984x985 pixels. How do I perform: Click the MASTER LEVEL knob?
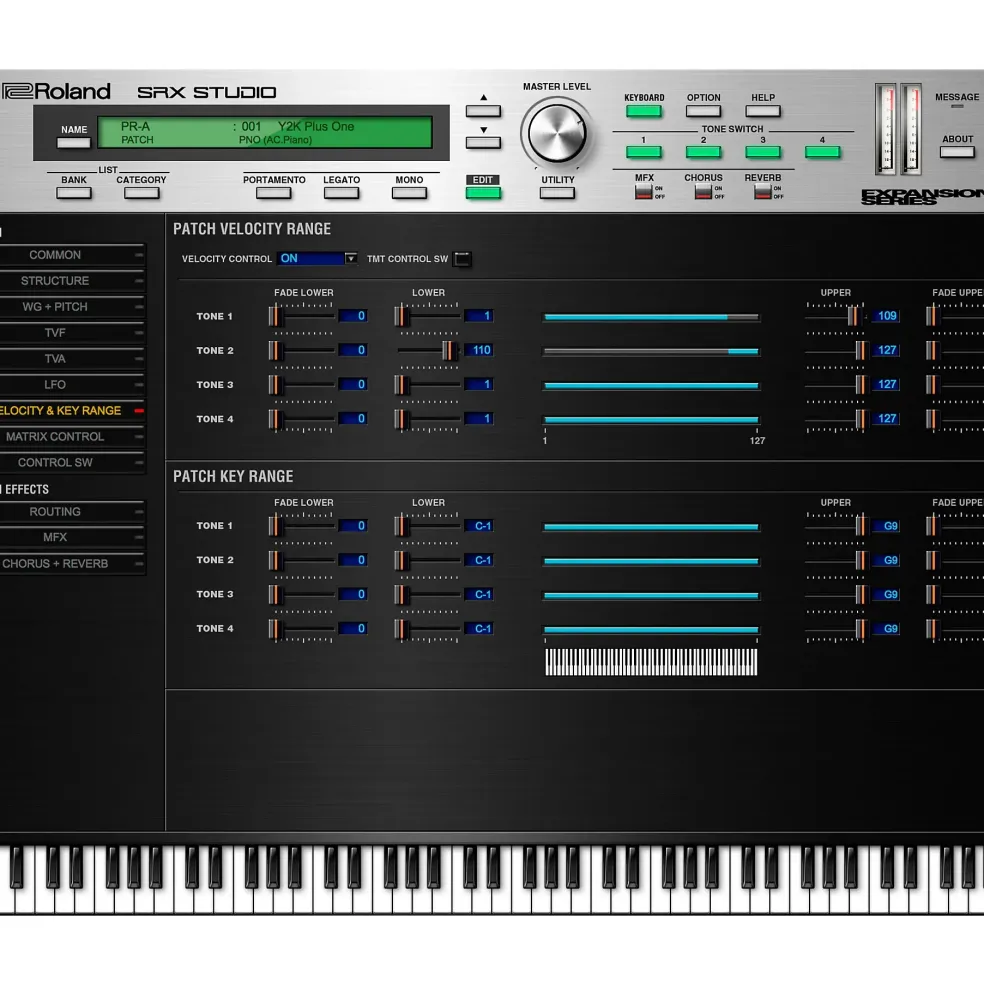(x=557, y=133)
